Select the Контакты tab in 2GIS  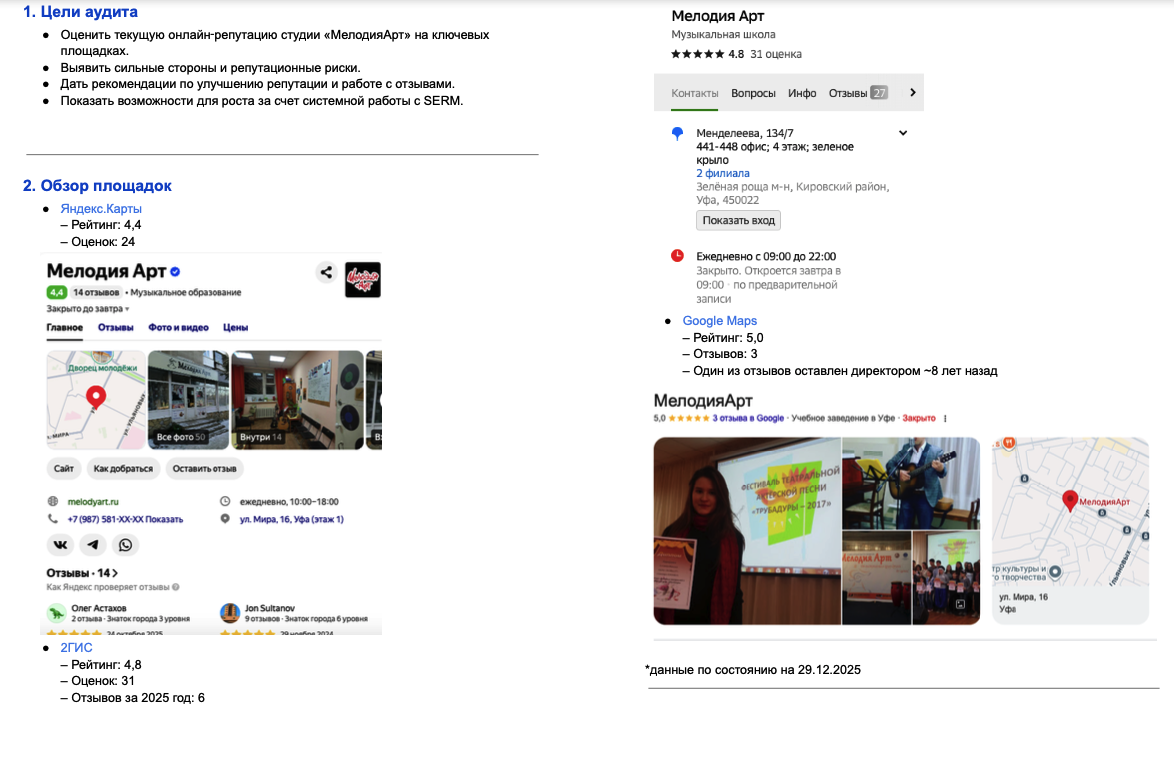[695, 94]
